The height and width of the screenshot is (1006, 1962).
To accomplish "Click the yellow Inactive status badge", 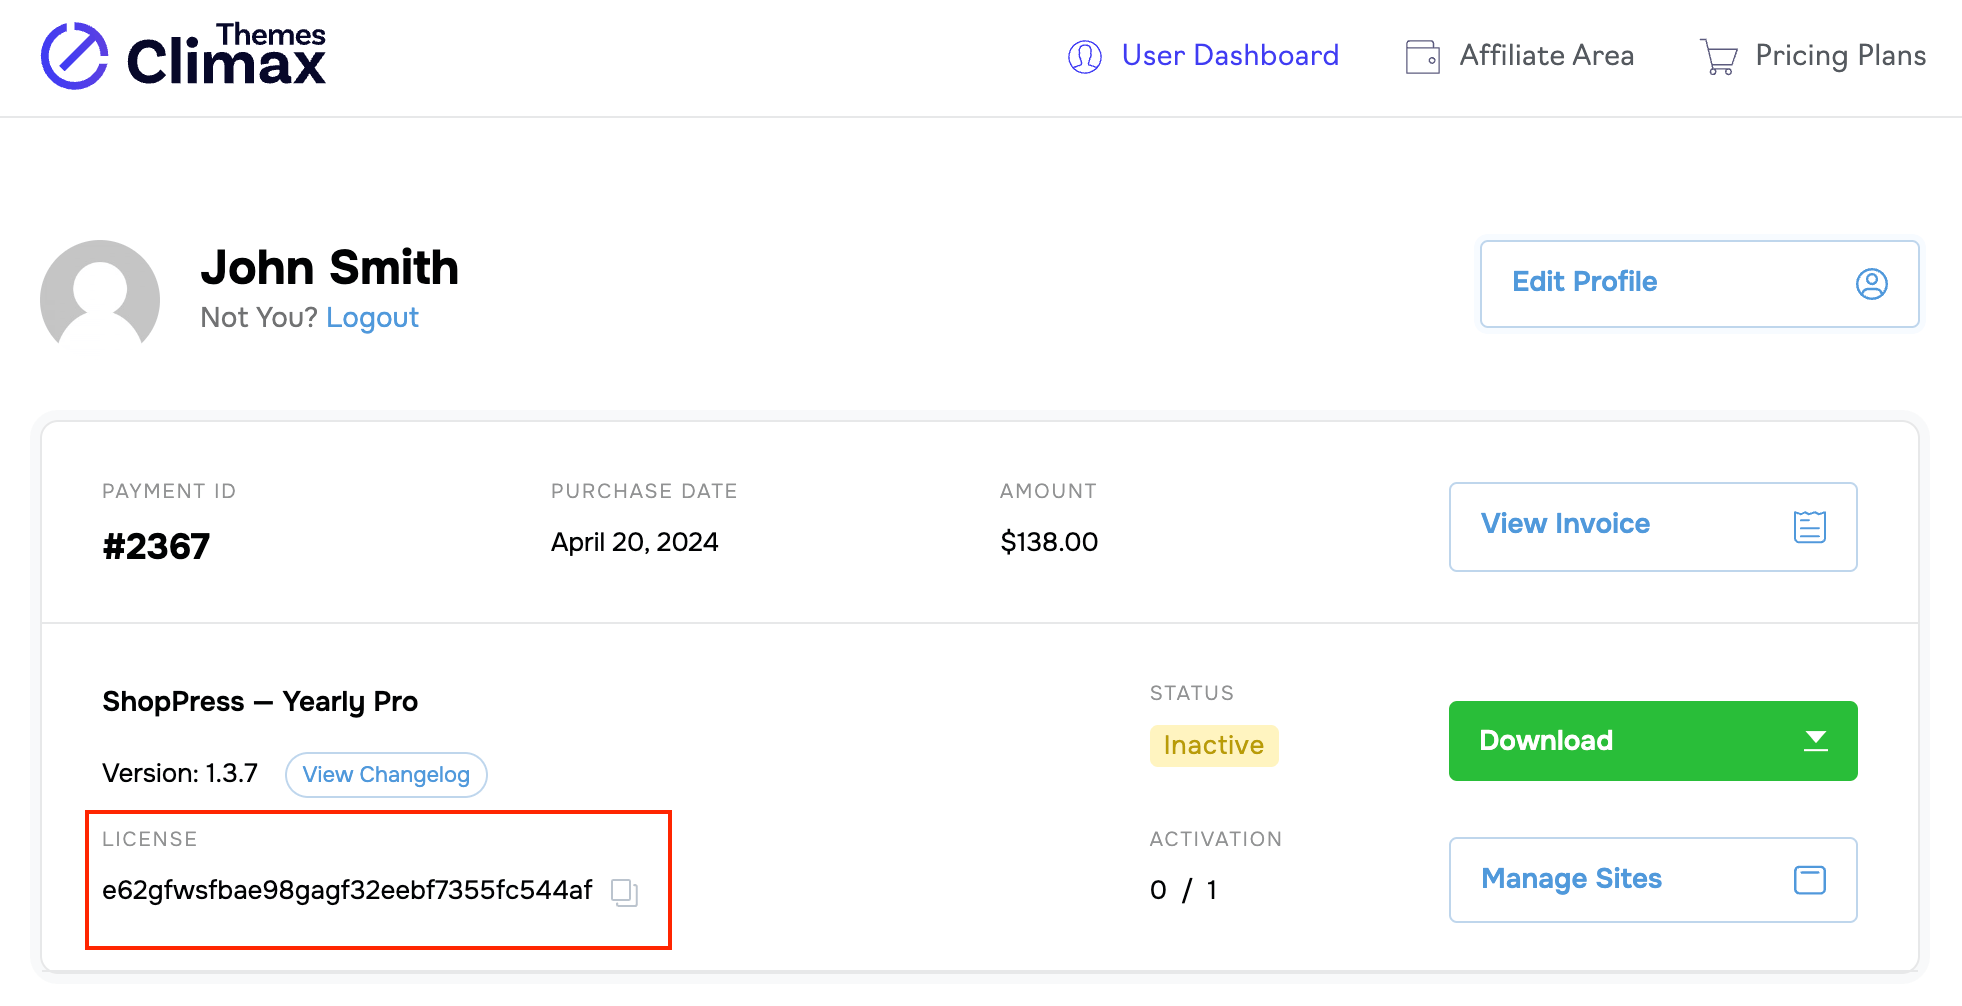I will [1213, 746].
